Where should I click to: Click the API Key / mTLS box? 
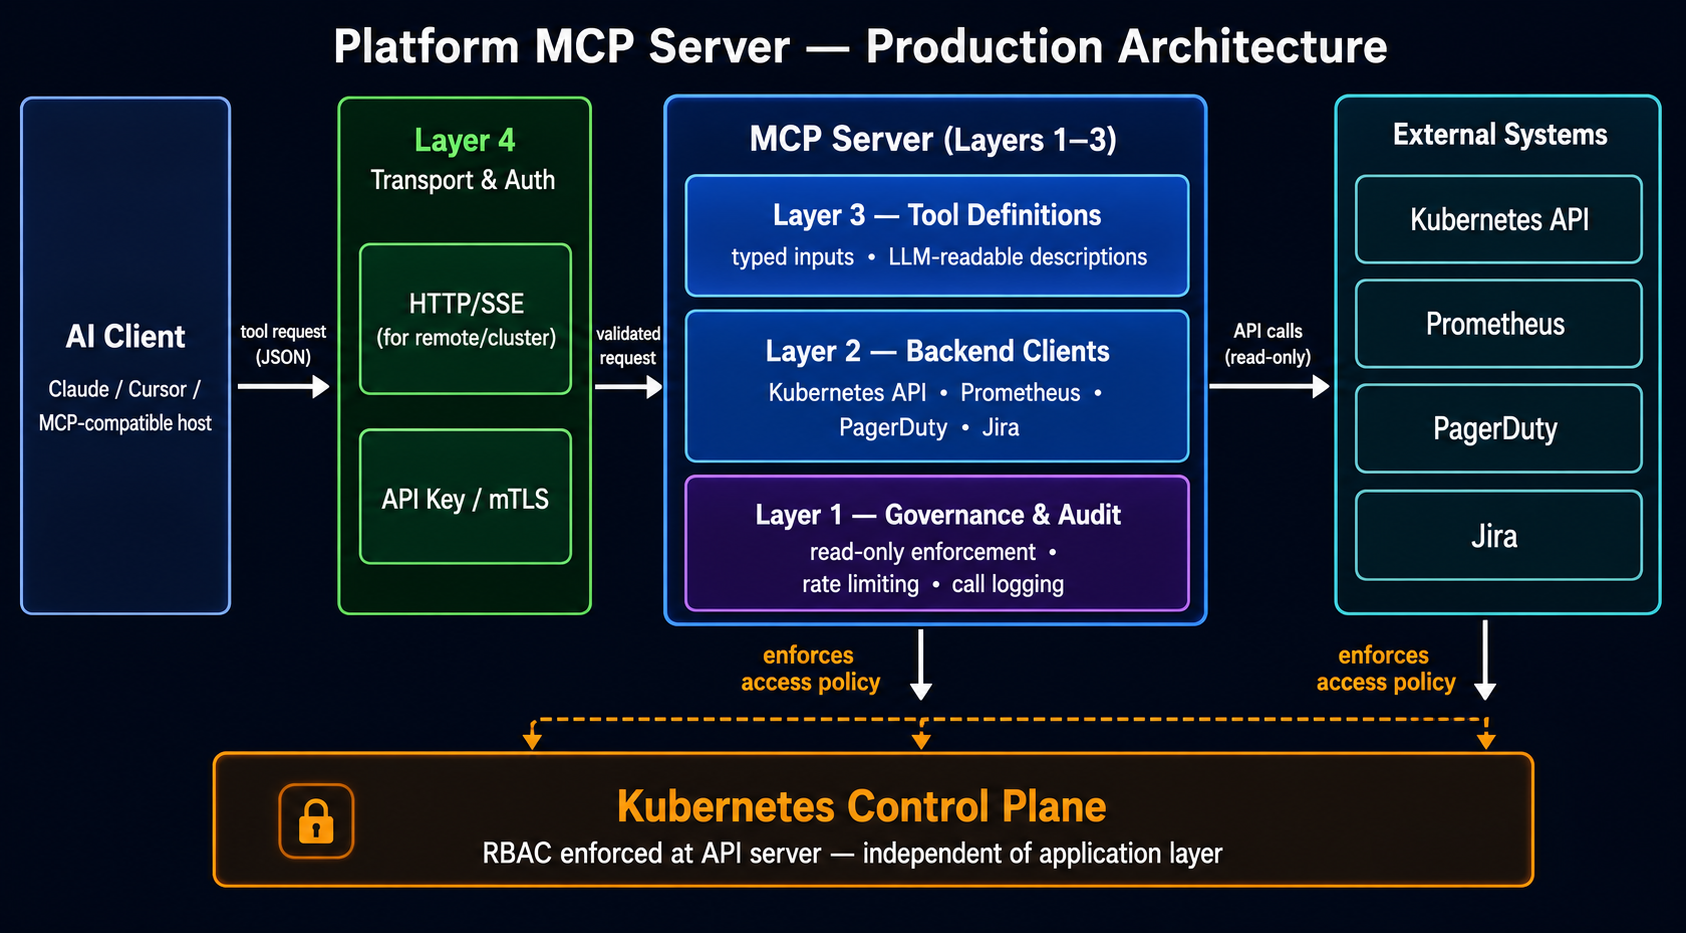click(x=465, y=497)
